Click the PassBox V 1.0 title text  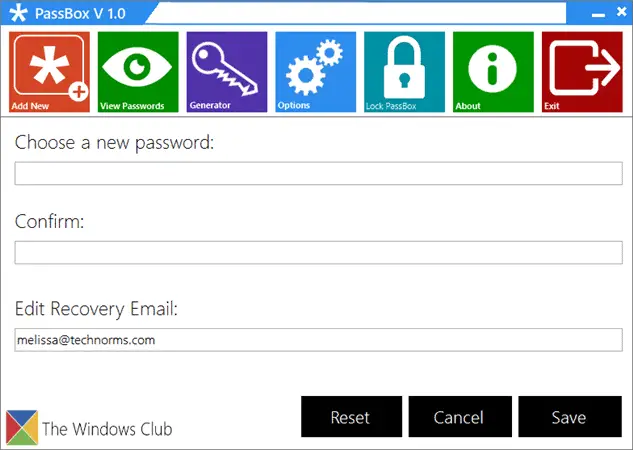coord(80,14)
